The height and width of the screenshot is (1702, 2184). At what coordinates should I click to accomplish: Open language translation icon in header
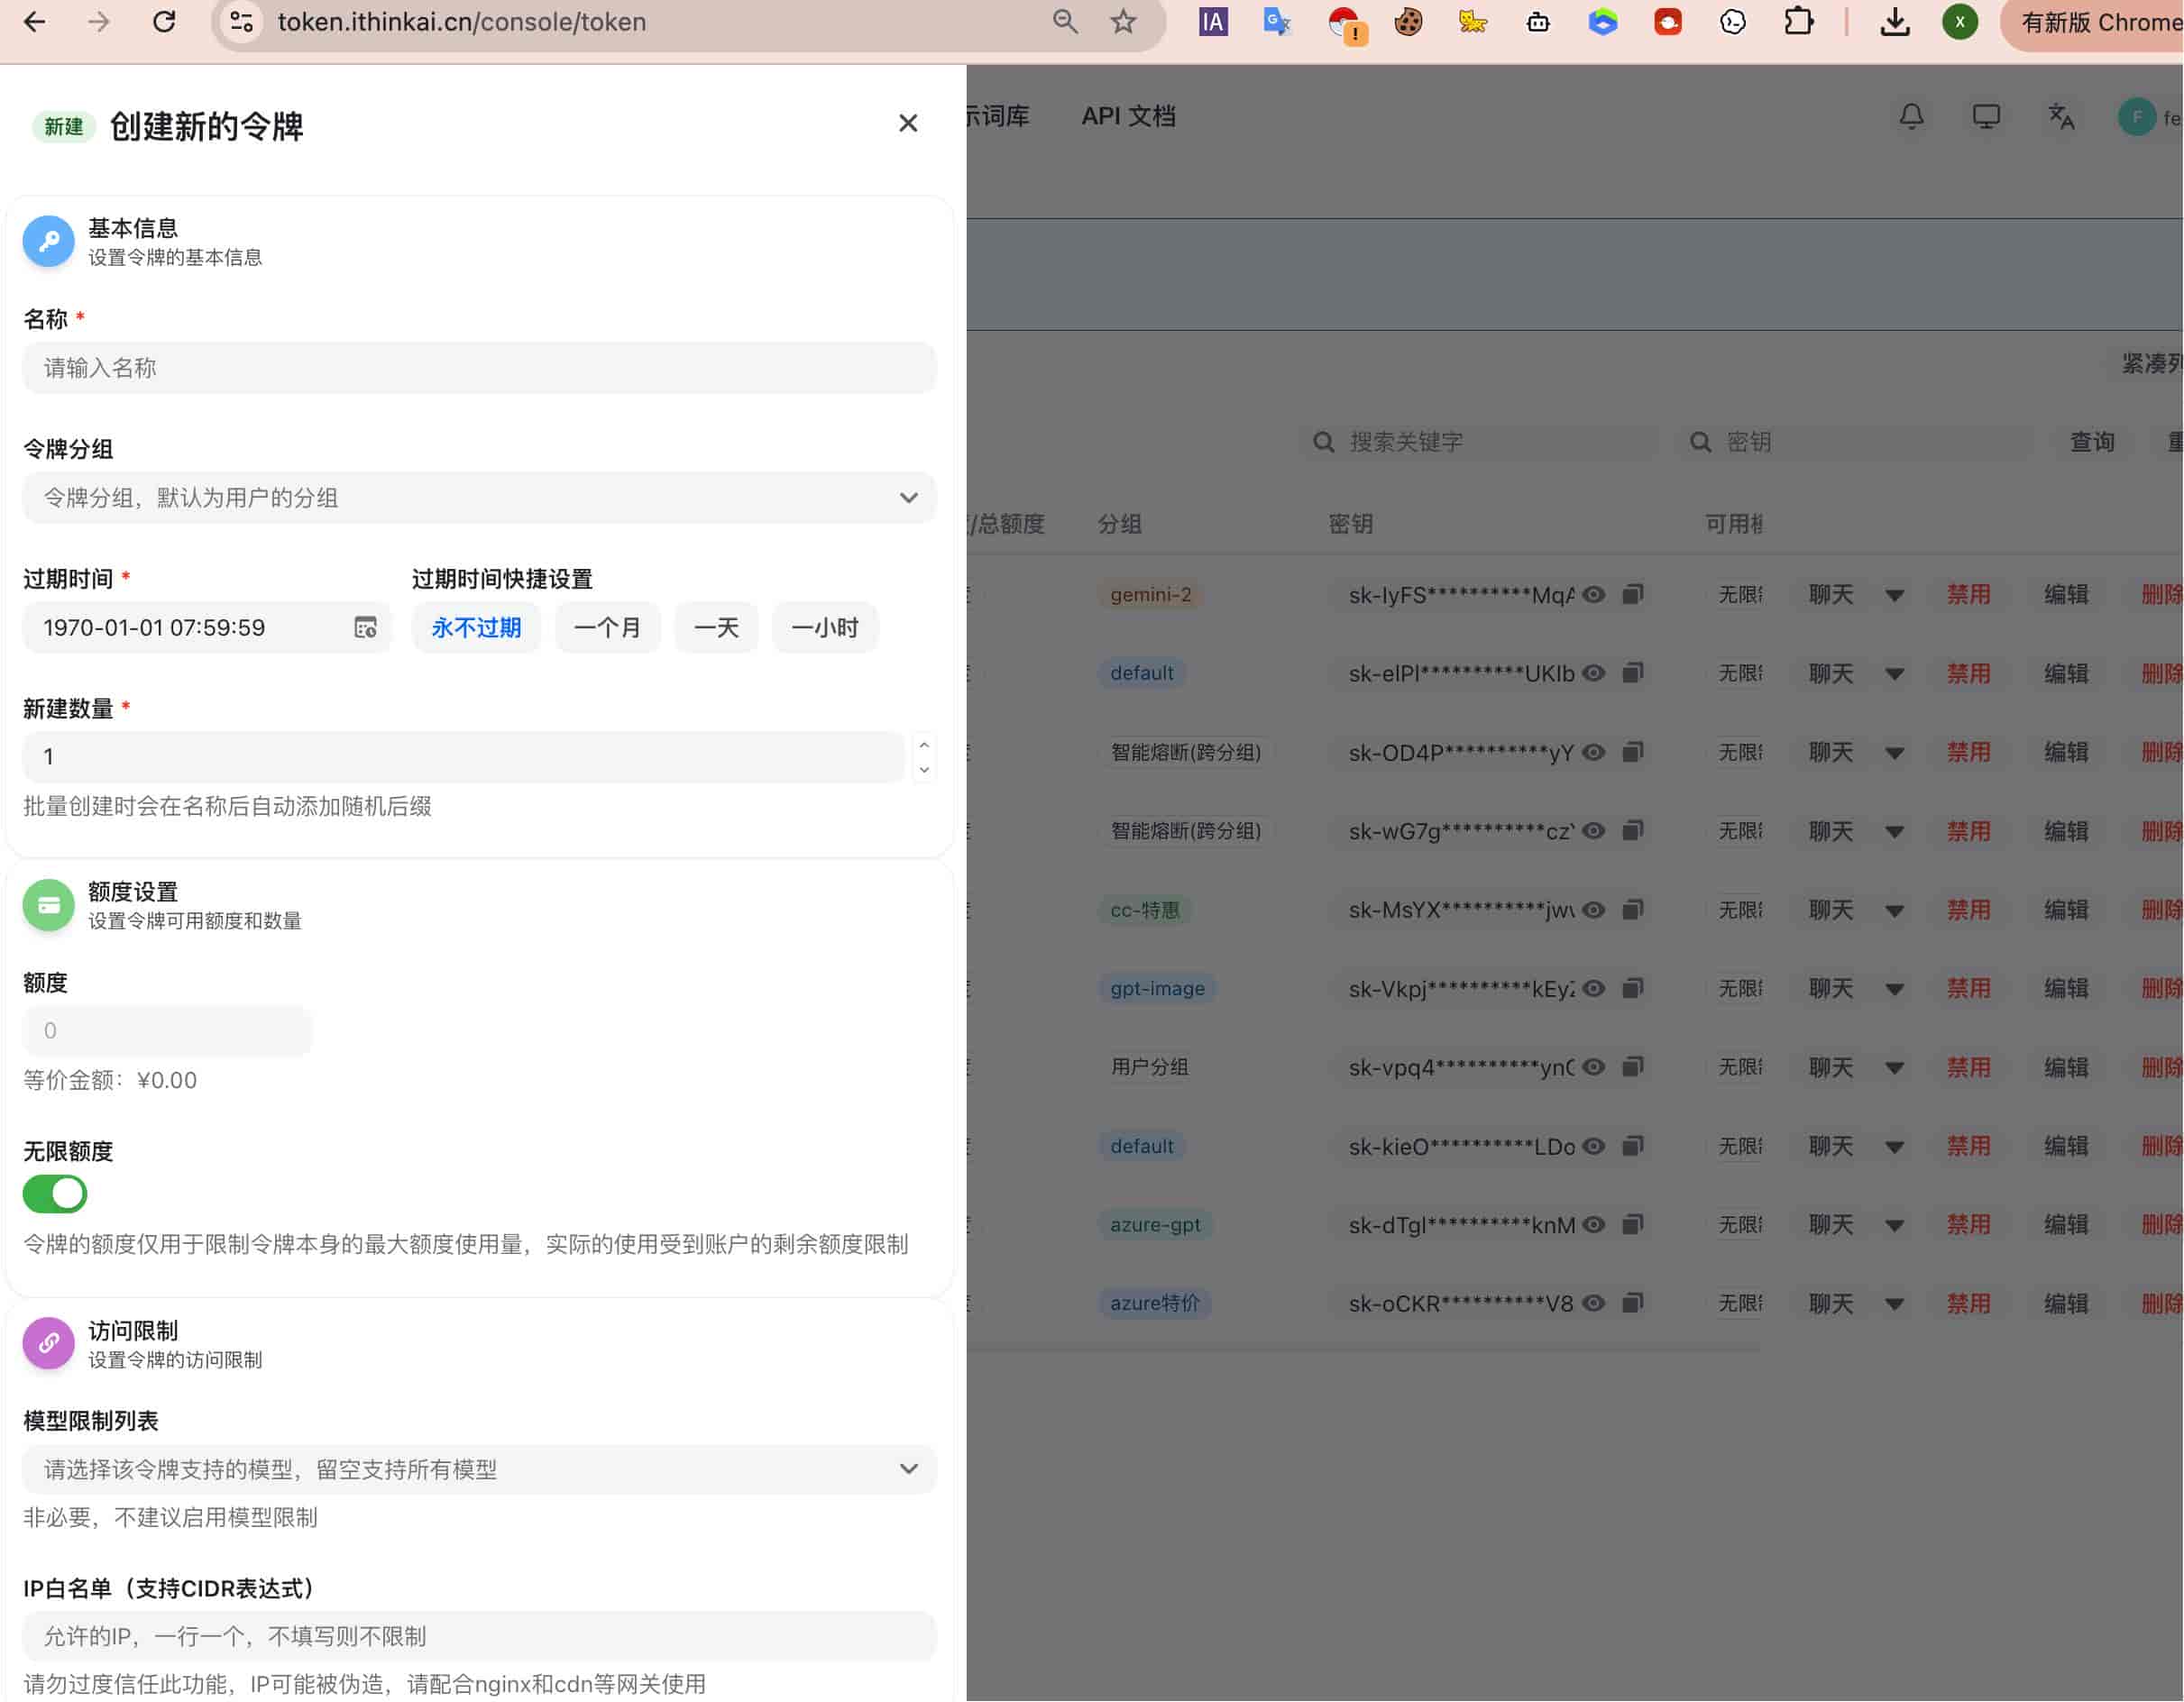click(2062, 117)
